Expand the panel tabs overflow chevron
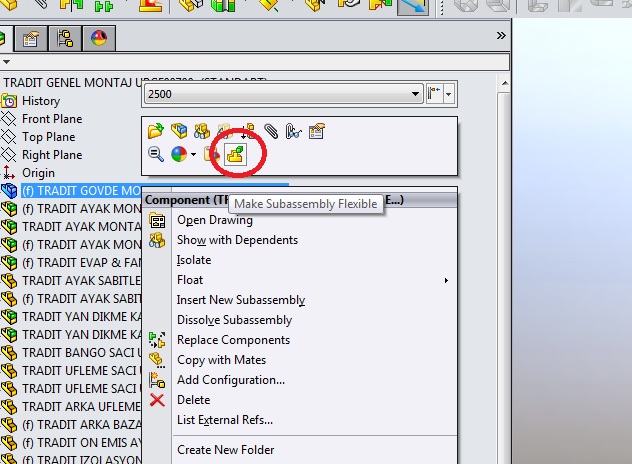 click(500, 35)
